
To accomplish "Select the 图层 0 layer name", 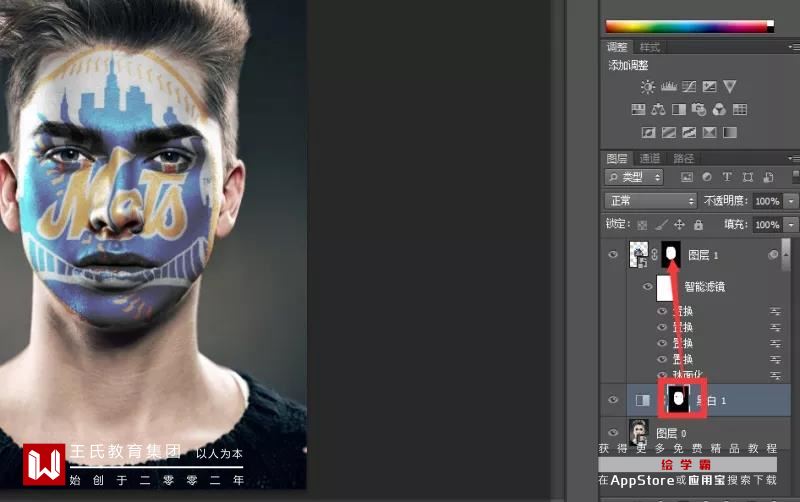I will pos(671,434).
